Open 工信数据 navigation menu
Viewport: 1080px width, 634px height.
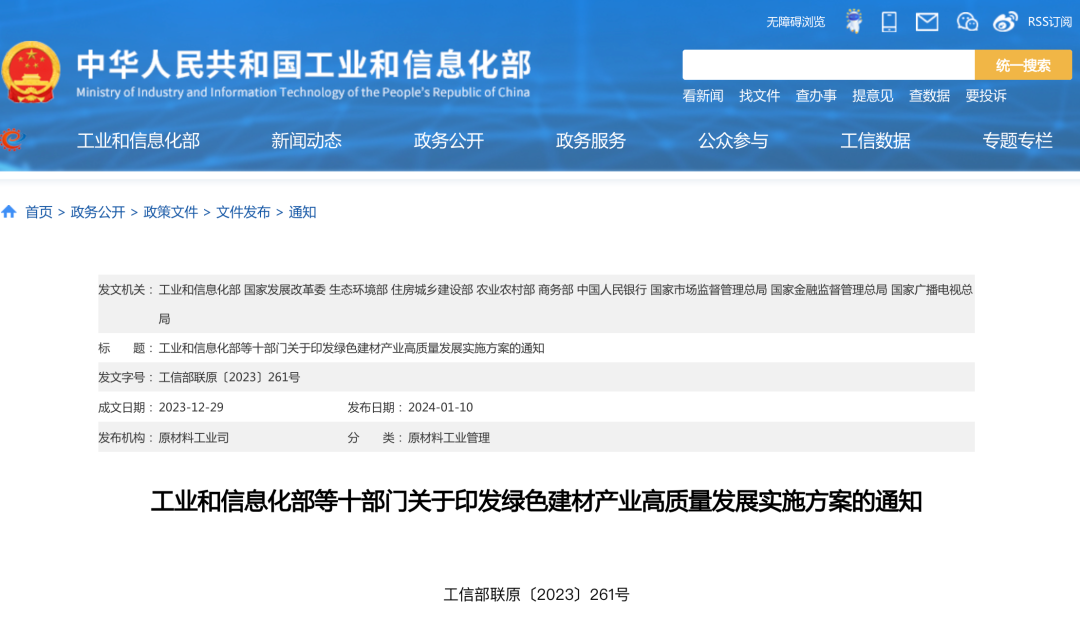pyautogui.click(x=875, y=141)
